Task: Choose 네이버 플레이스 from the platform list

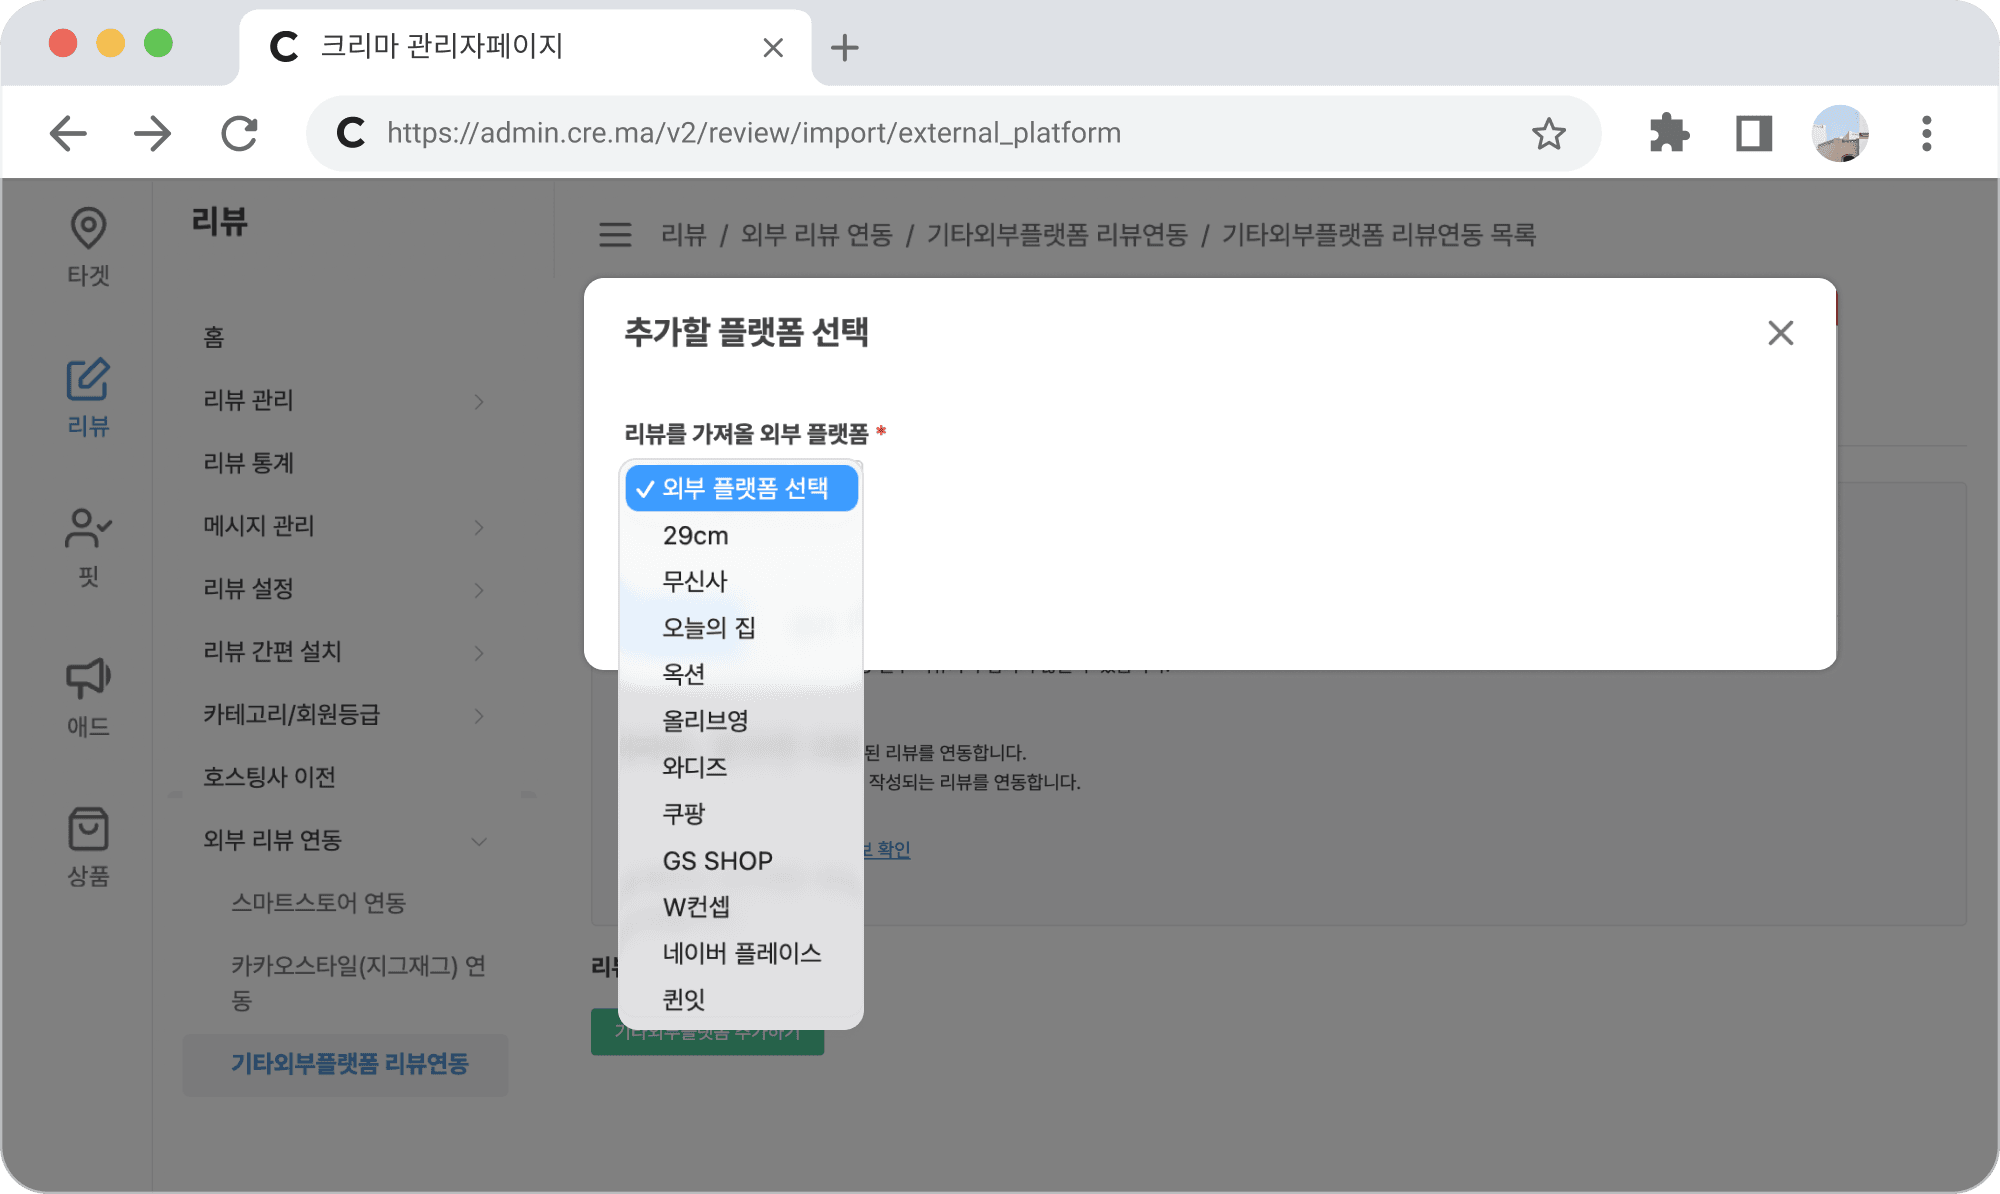Action: coord(741,953)
